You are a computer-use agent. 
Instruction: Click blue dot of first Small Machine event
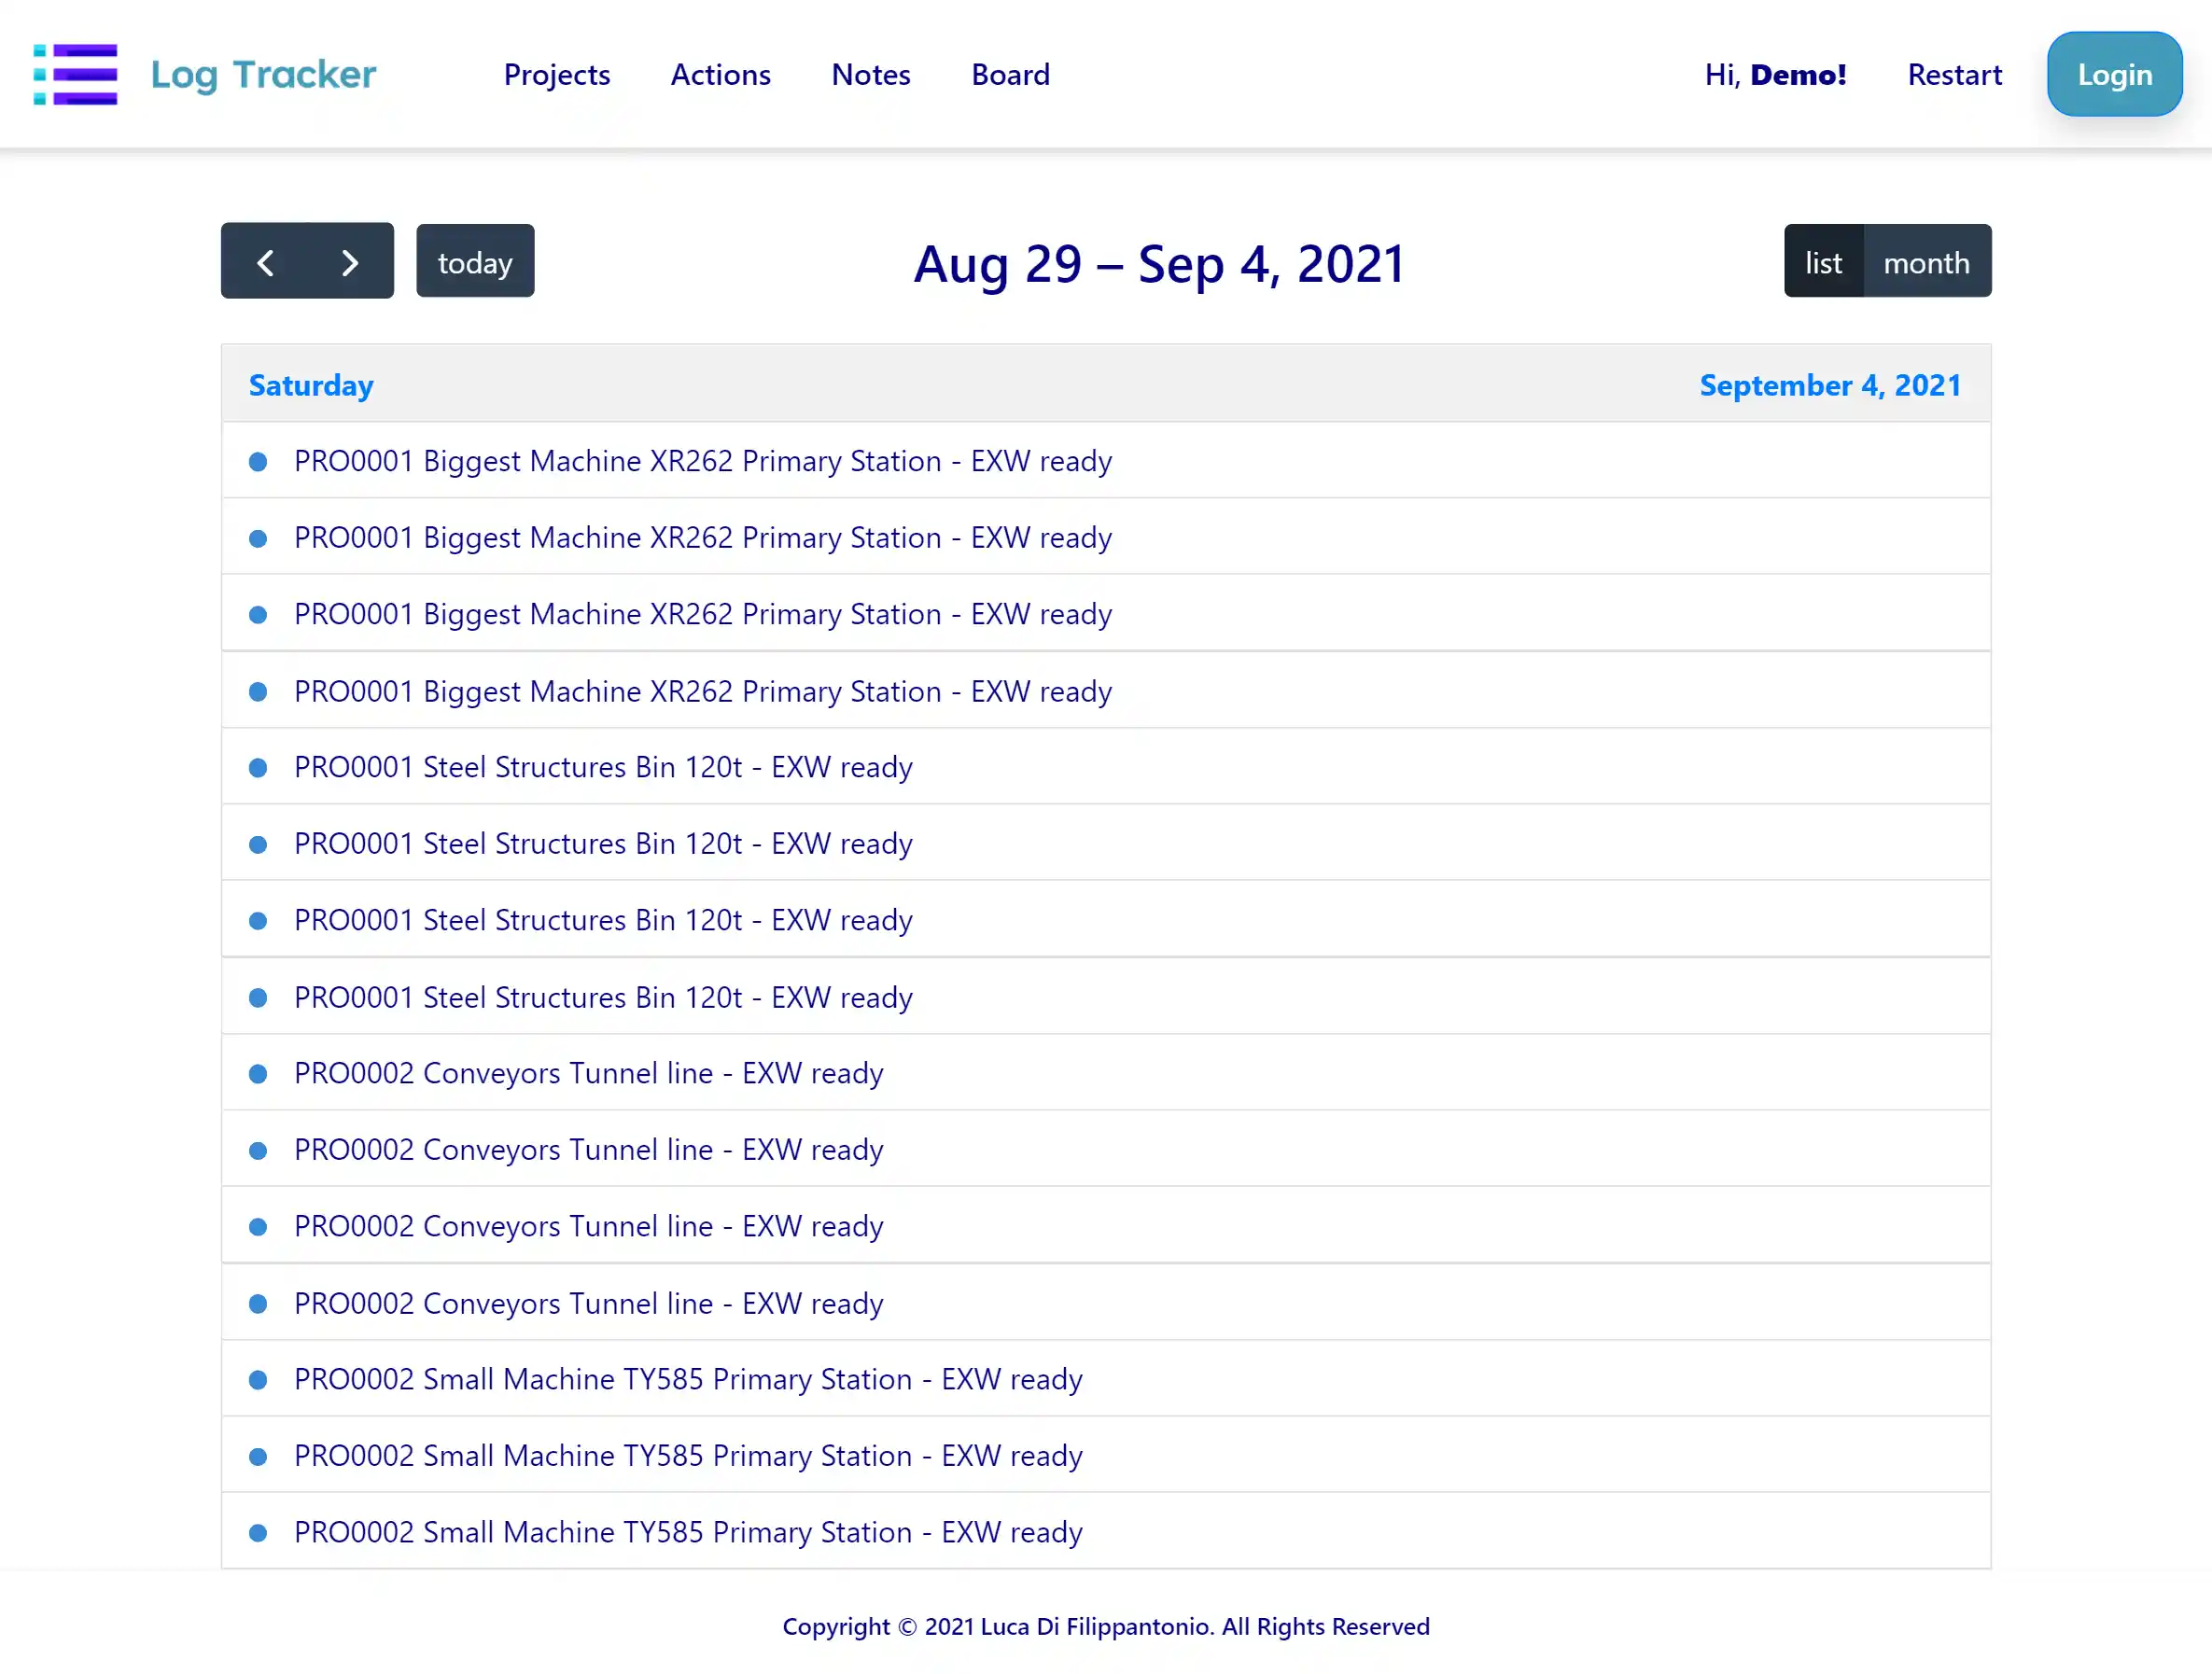[x=258, y=1380]
